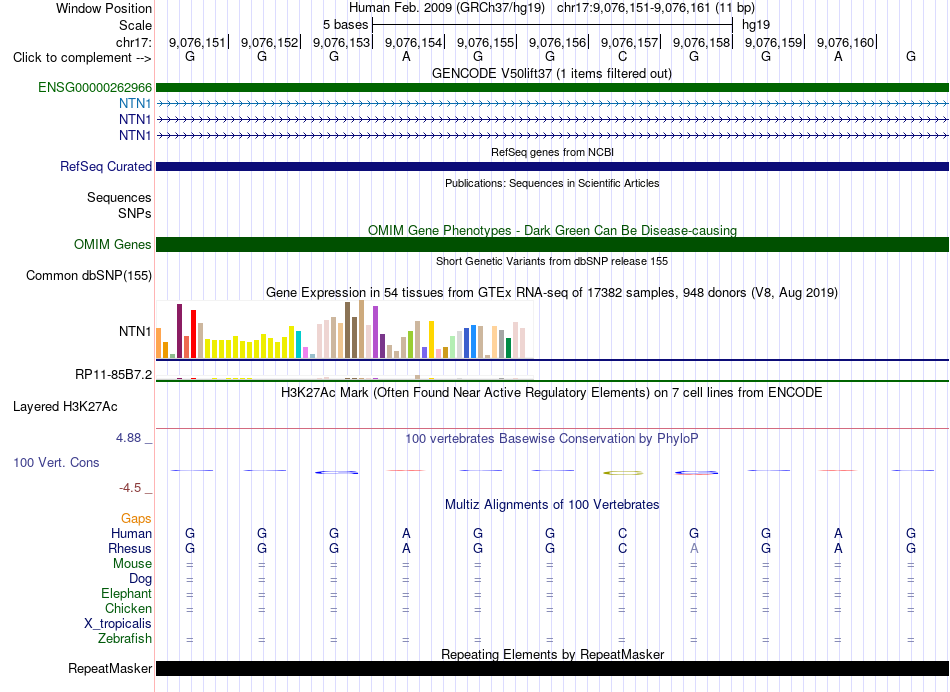Viewport: 950px width, 692px height.
Task: Click the X_tropicalis species label
Action: (x=118, y=624)
